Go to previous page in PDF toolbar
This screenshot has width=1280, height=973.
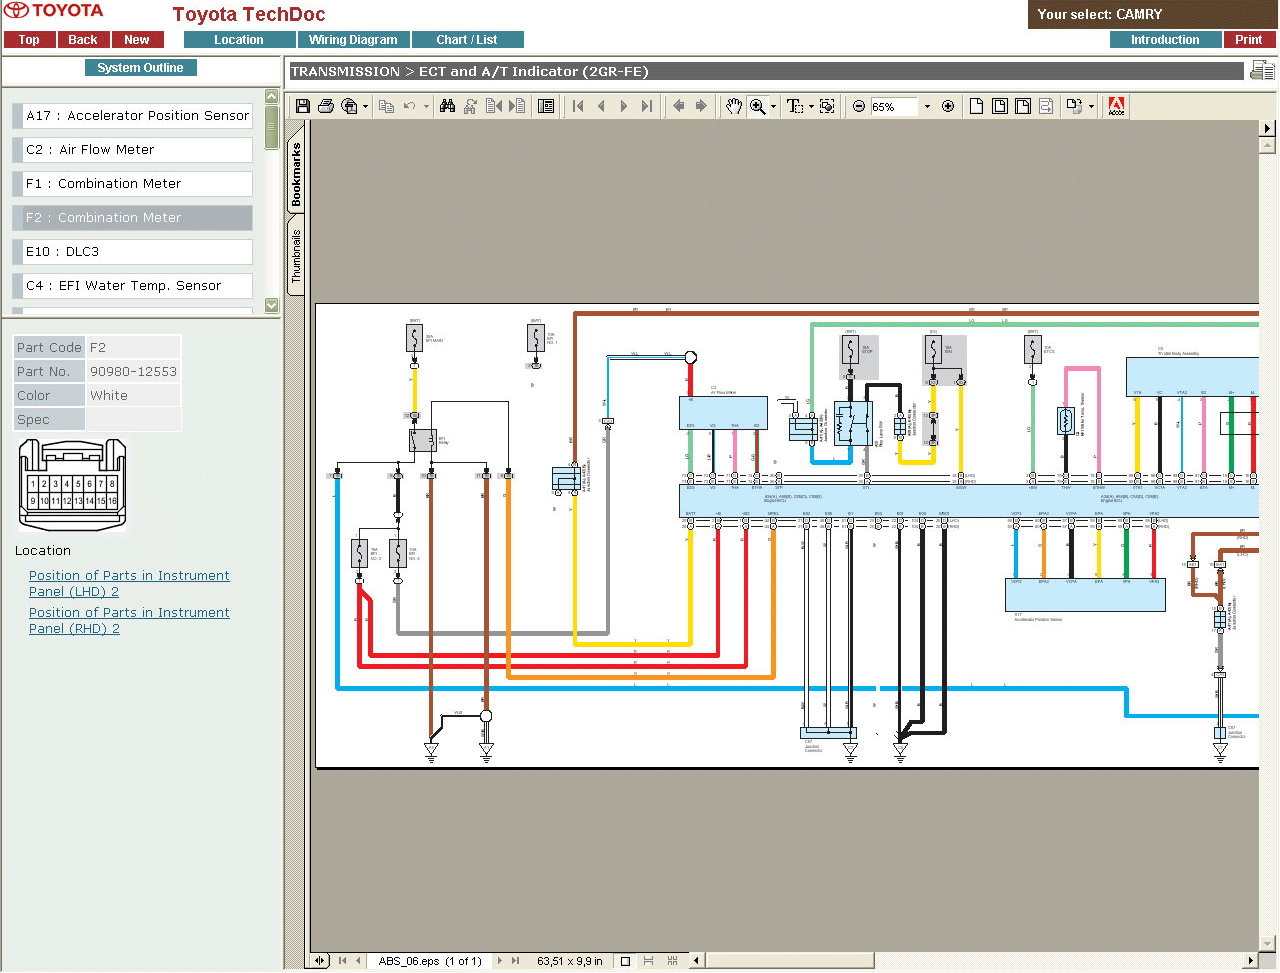click(x=601, y=106)
